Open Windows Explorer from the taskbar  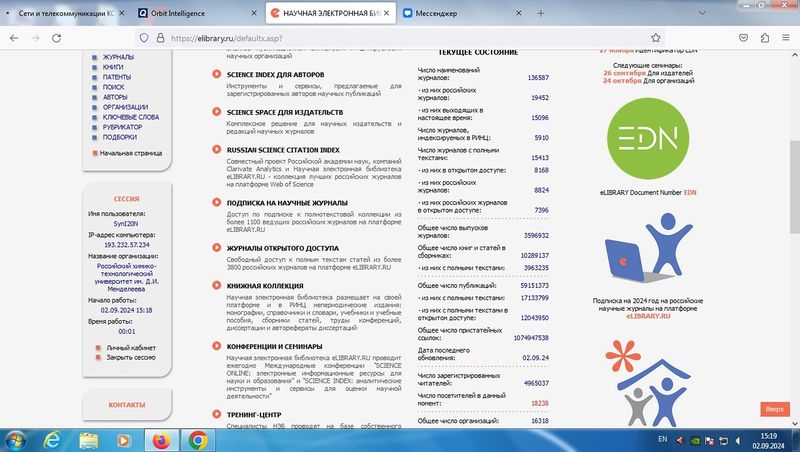click(x=89, y=440)
